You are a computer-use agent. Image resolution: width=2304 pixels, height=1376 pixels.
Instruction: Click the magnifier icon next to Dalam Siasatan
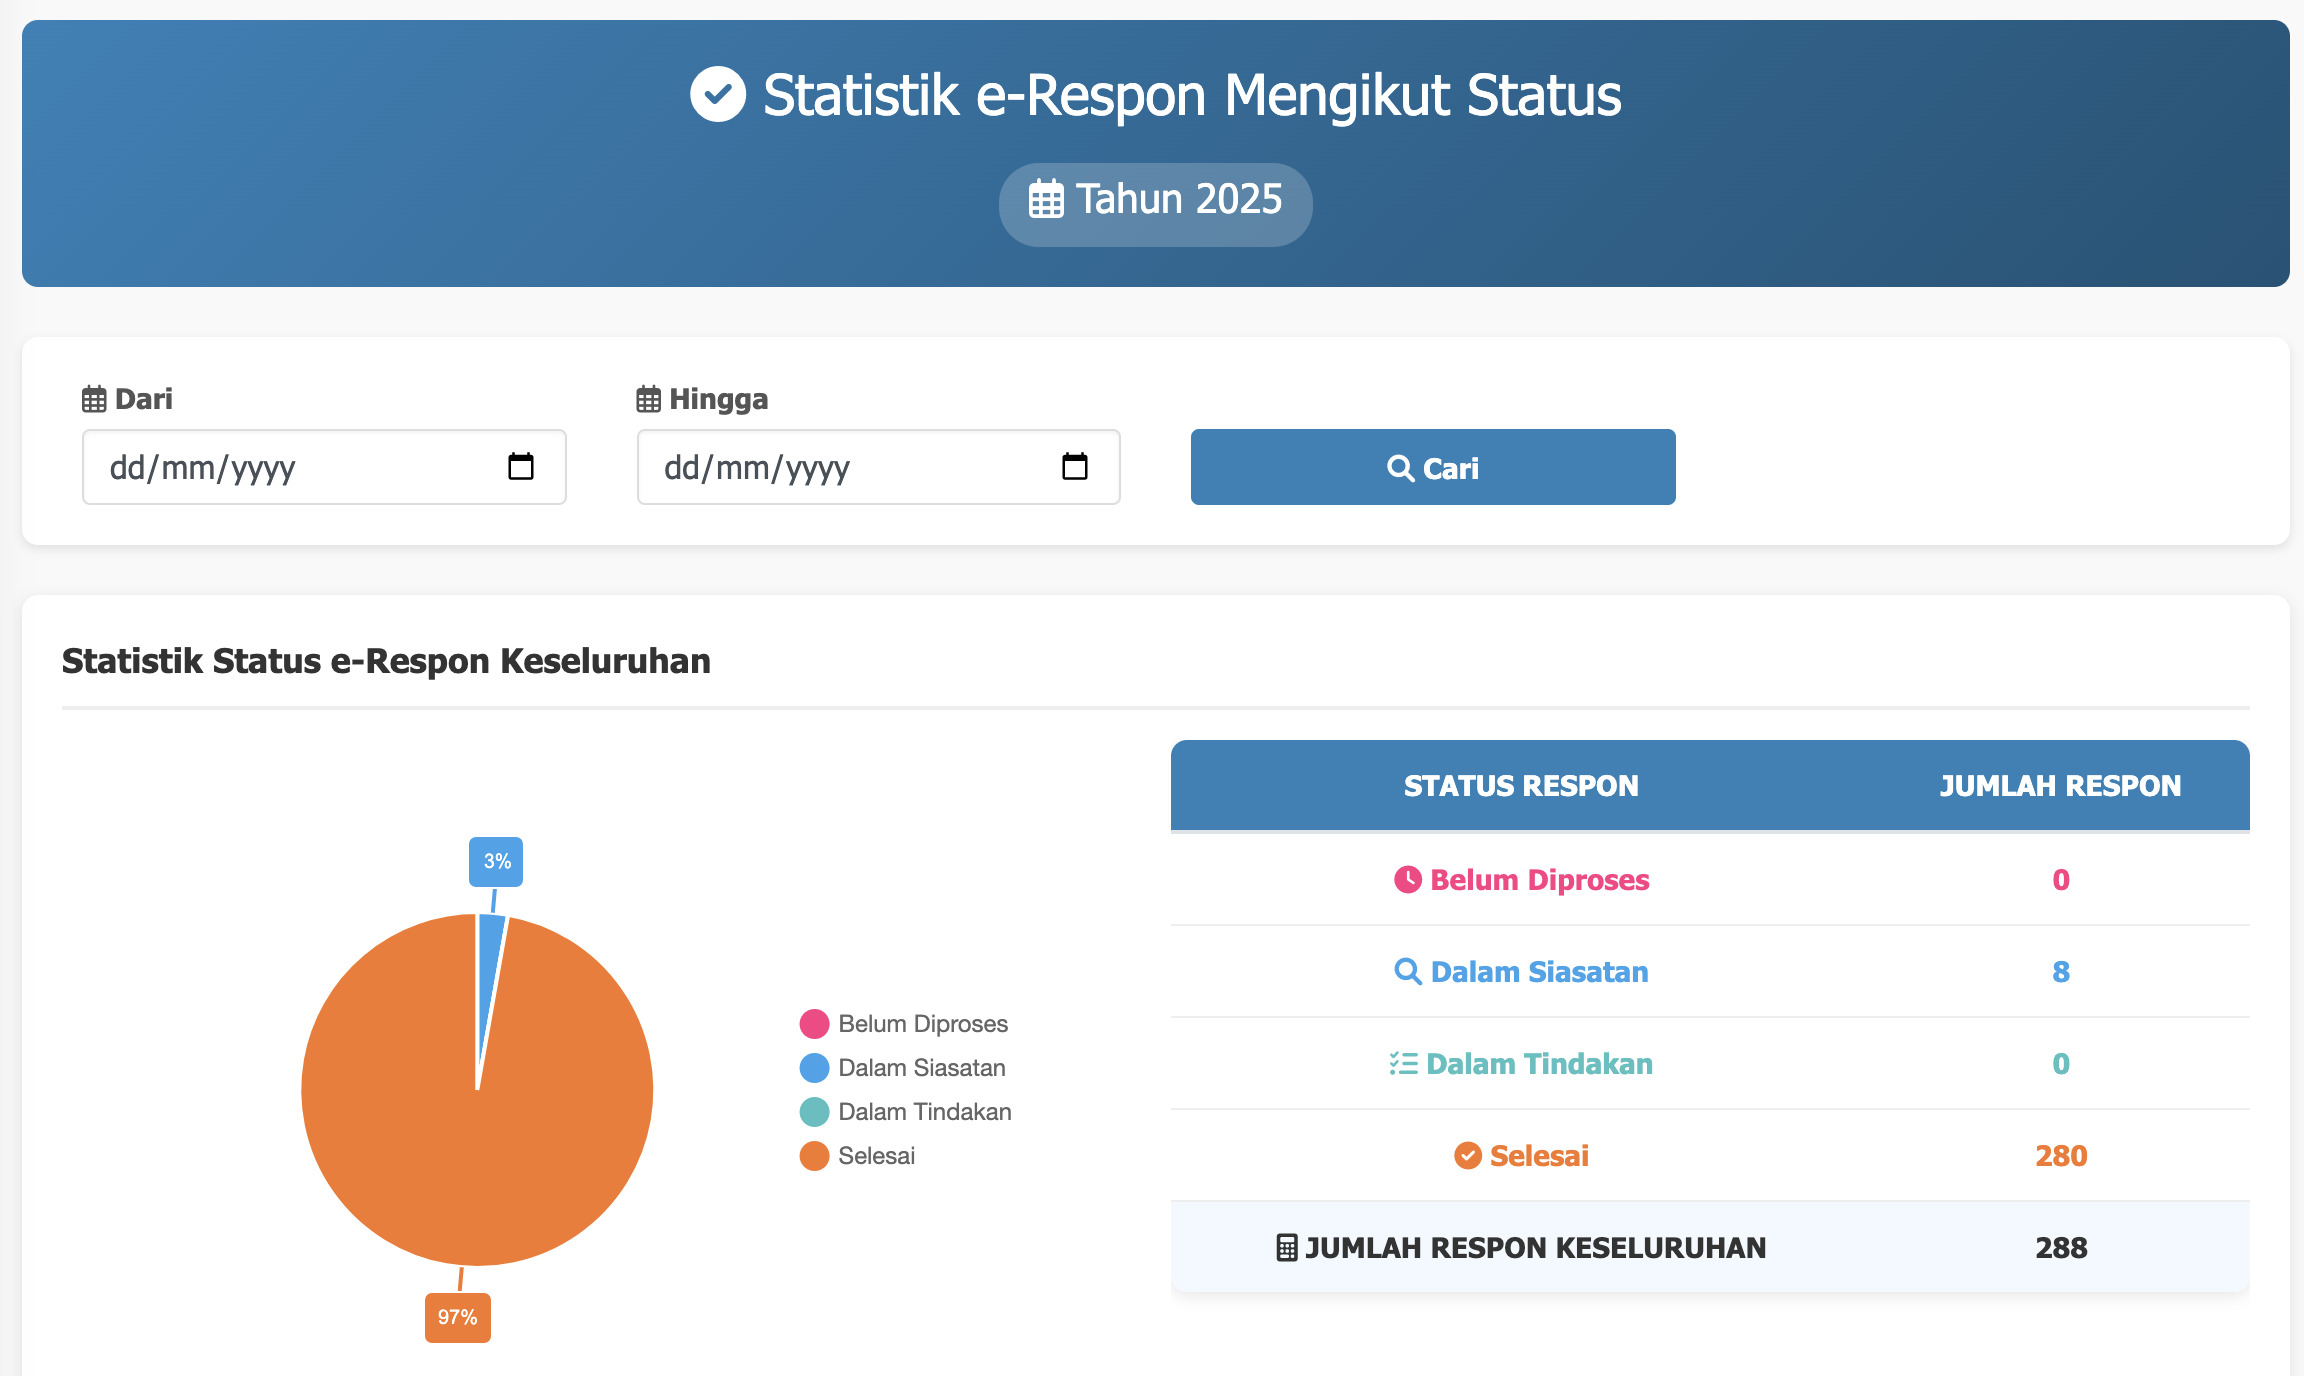pos(1407,972)
